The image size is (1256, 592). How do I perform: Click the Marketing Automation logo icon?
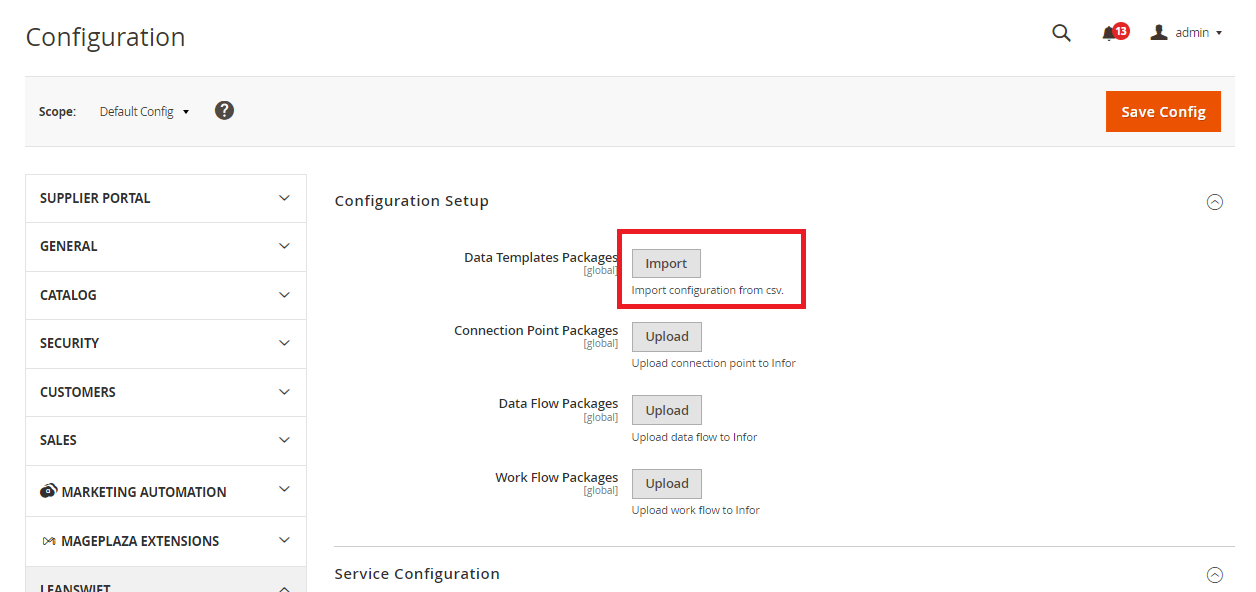pos(48,491)
